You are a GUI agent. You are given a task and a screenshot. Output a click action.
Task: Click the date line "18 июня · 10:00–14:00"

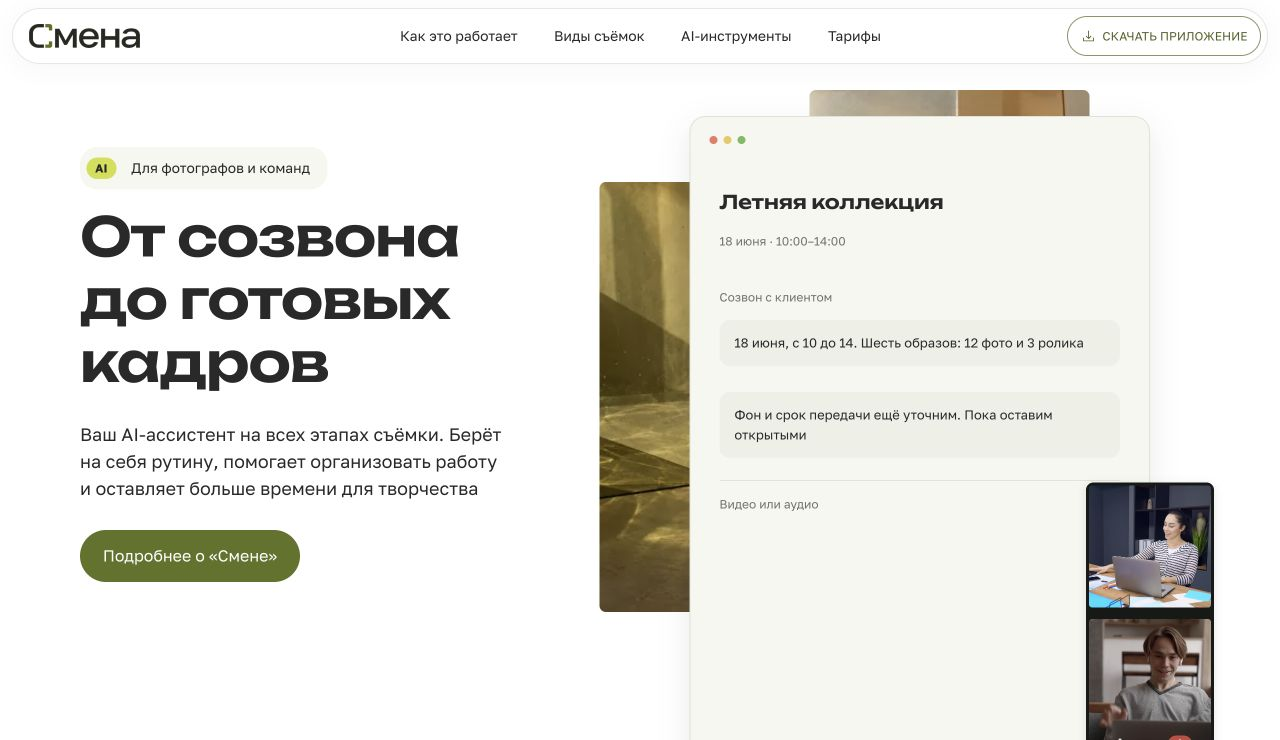[x=782, y=241]
